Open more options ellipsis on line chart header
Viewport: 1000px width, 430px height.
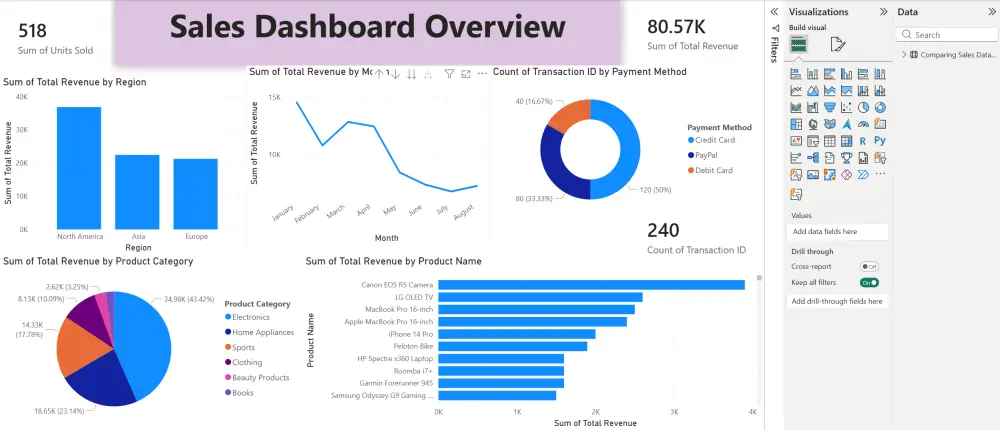click(x=482, y=75)
